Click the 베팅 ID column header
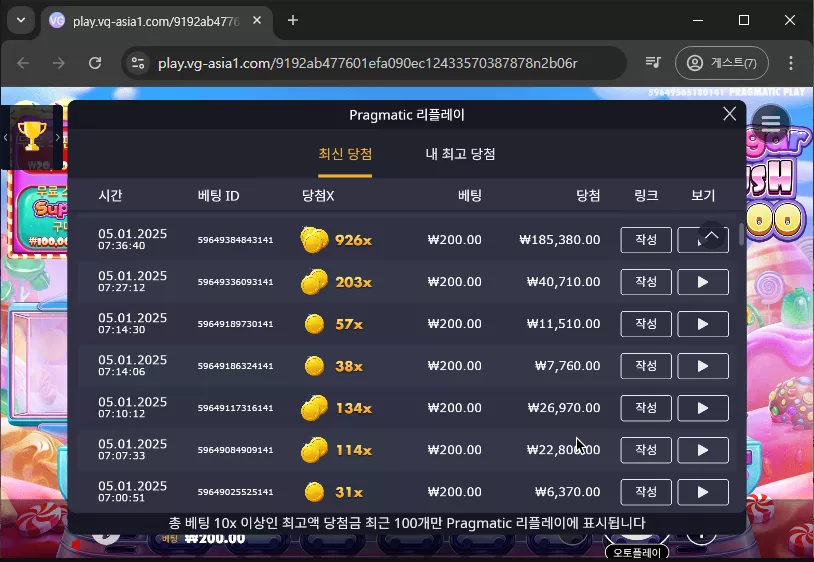The image size is (814, 562). pyautogui.click(x=219, y=196)
